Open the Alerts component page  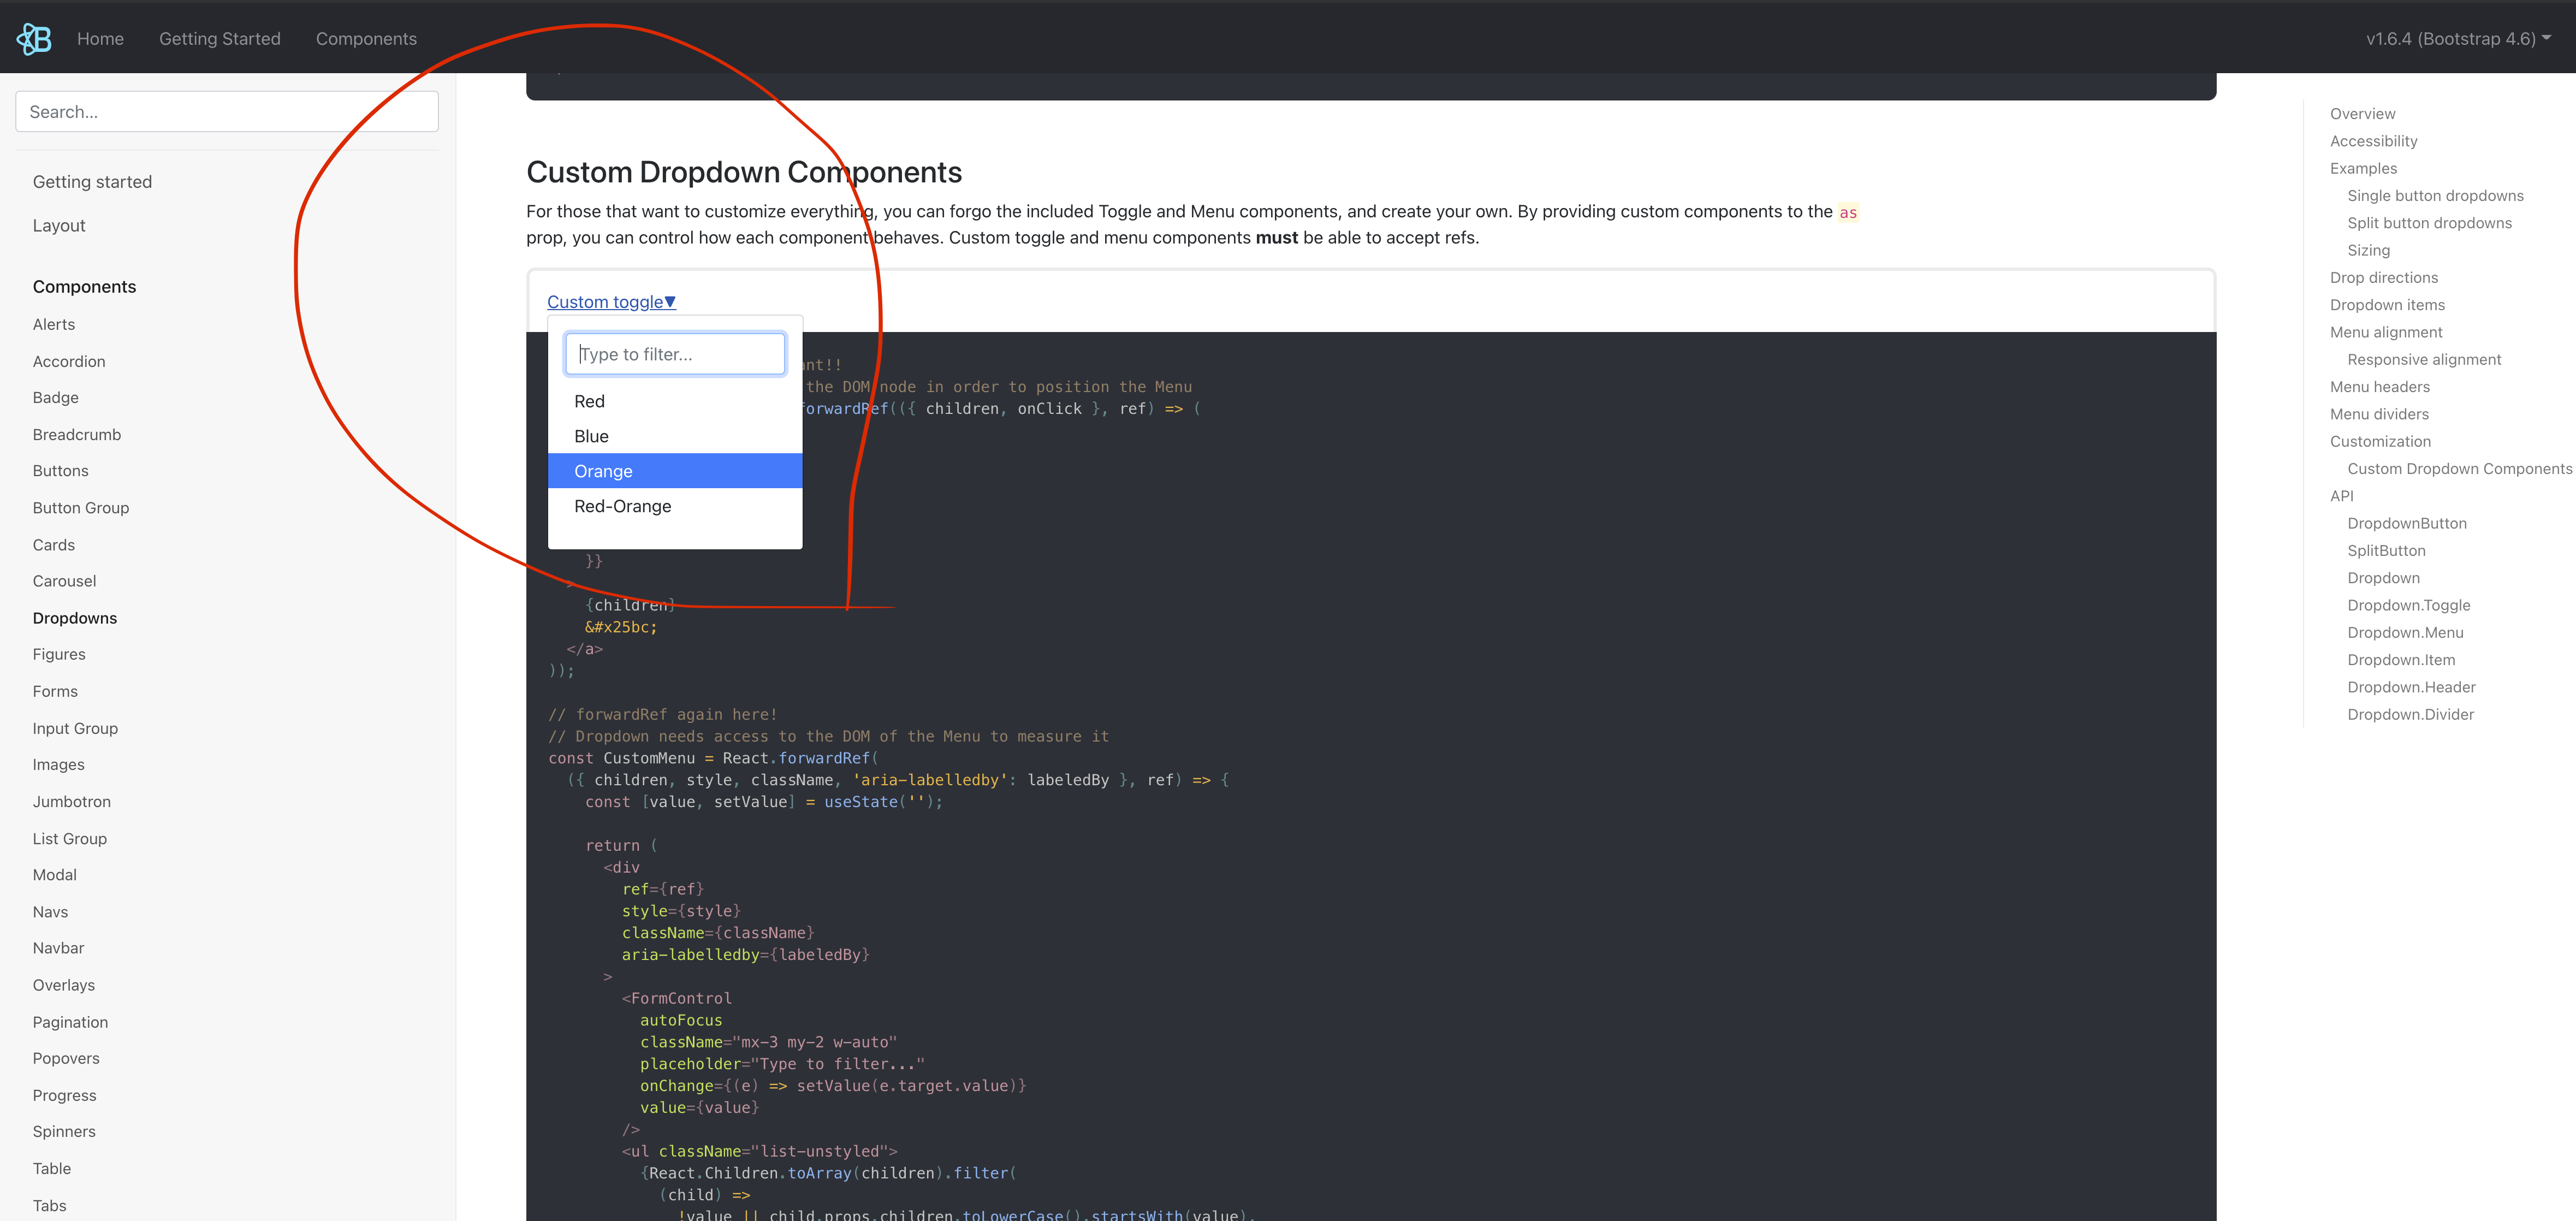coord(53,324)
